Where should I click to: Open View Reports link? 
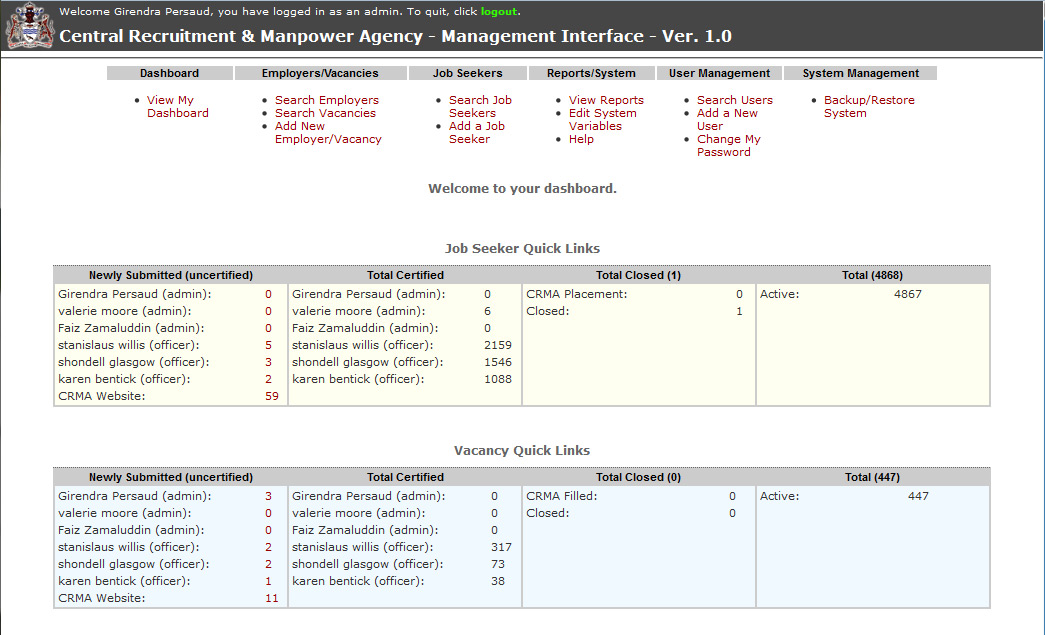(606, 100)
